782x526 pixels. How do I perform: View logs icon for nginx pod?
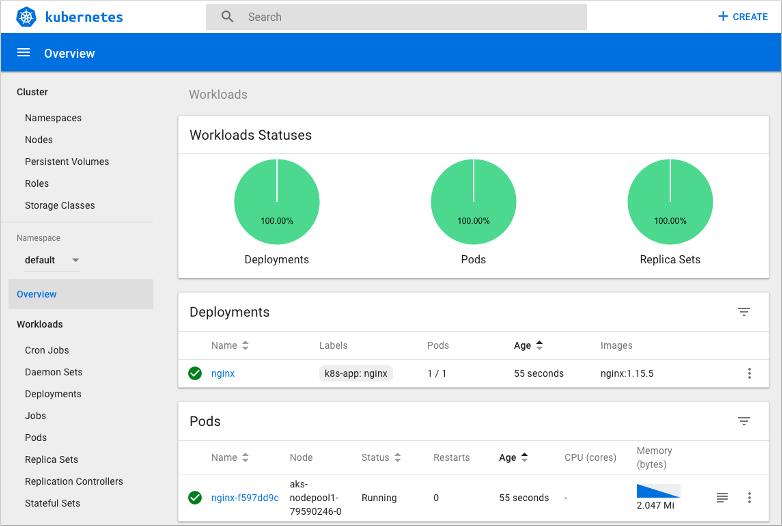(722, 497)
